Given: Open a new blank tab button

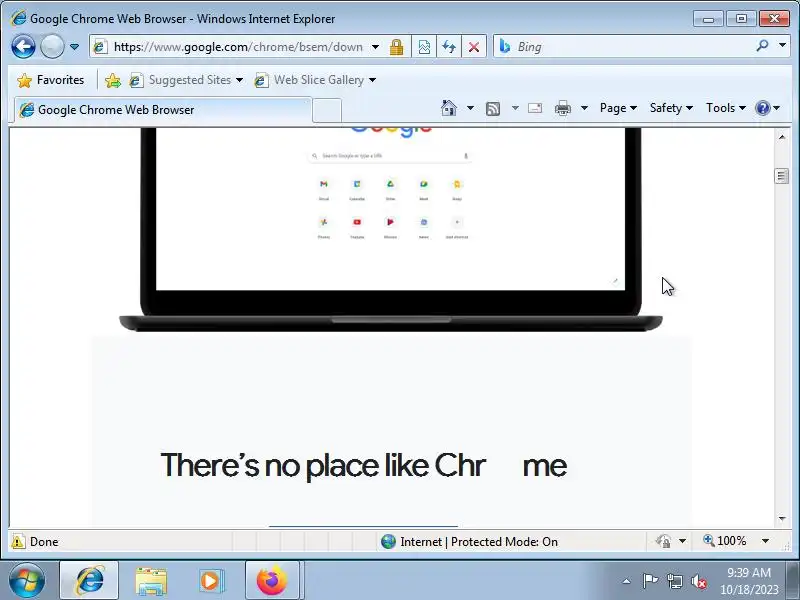Looking at the screenshot, I should (327, 110).
